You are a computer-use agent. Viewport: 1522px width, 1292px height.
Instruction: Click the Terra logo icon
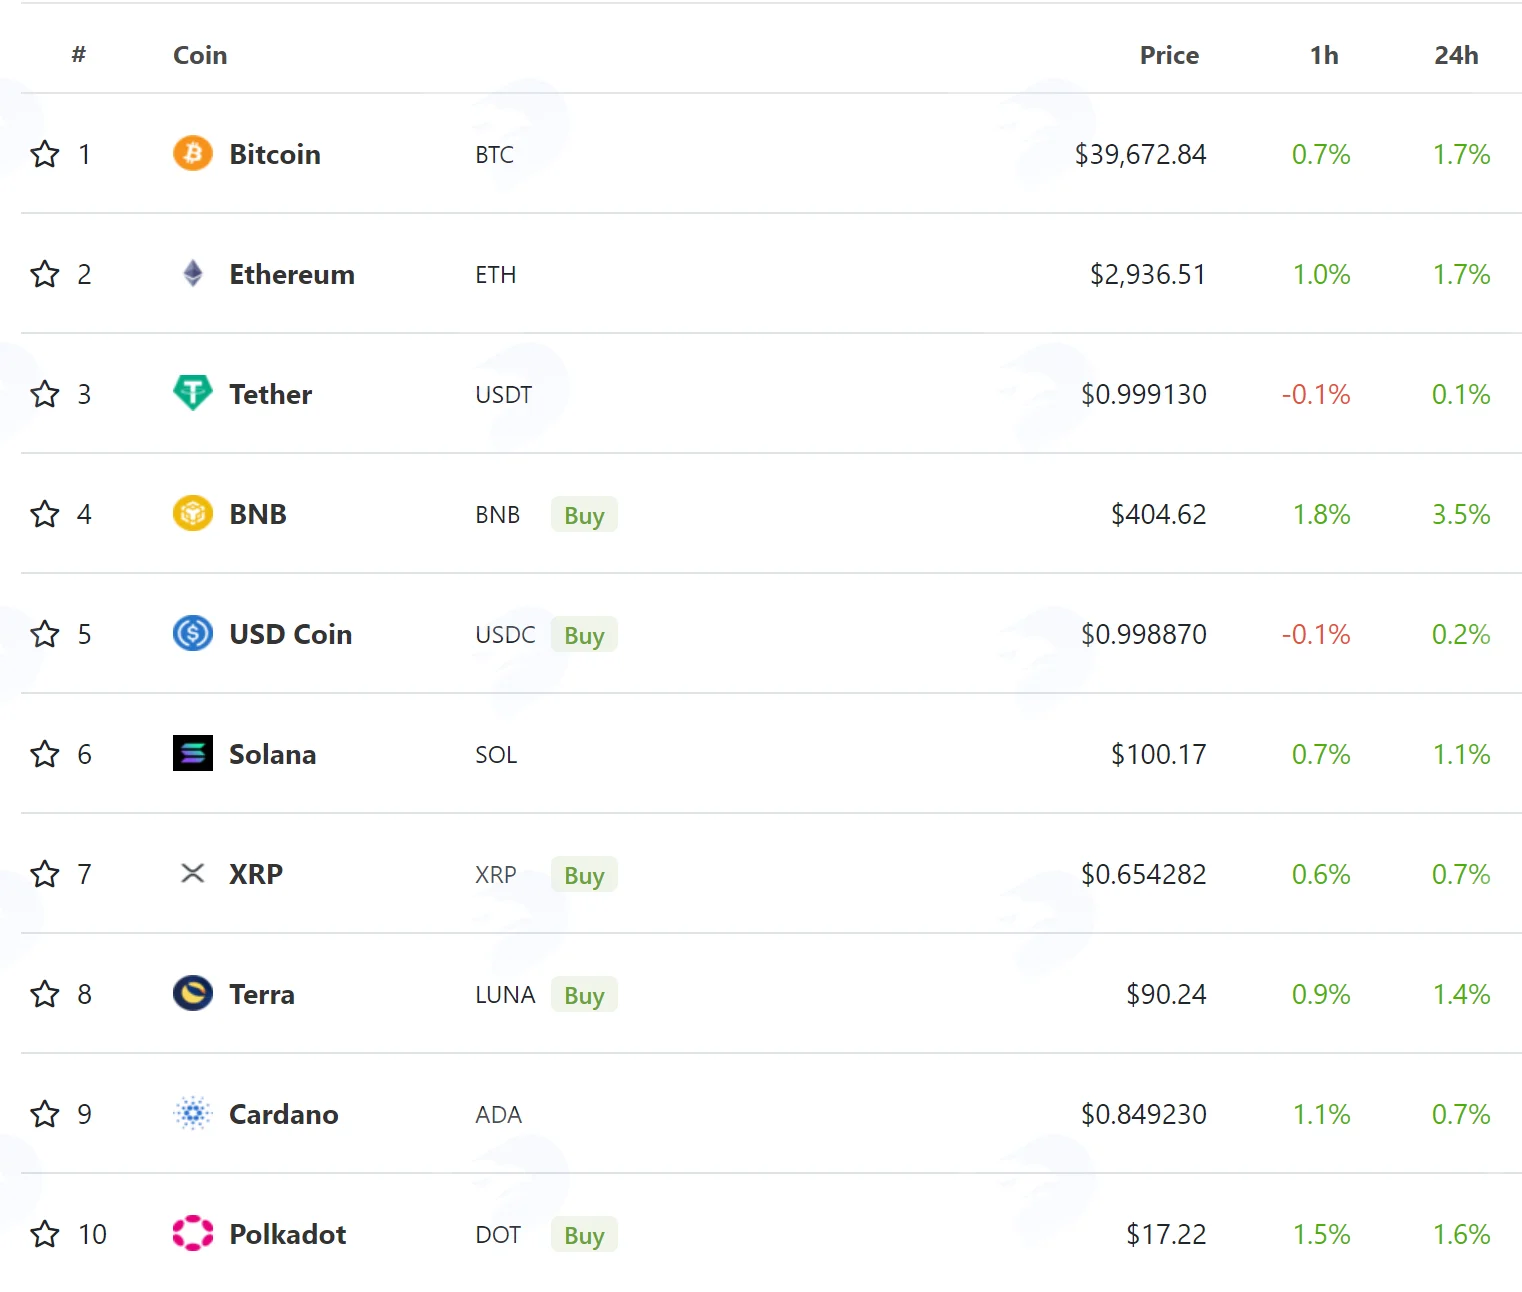click(193, 994)
